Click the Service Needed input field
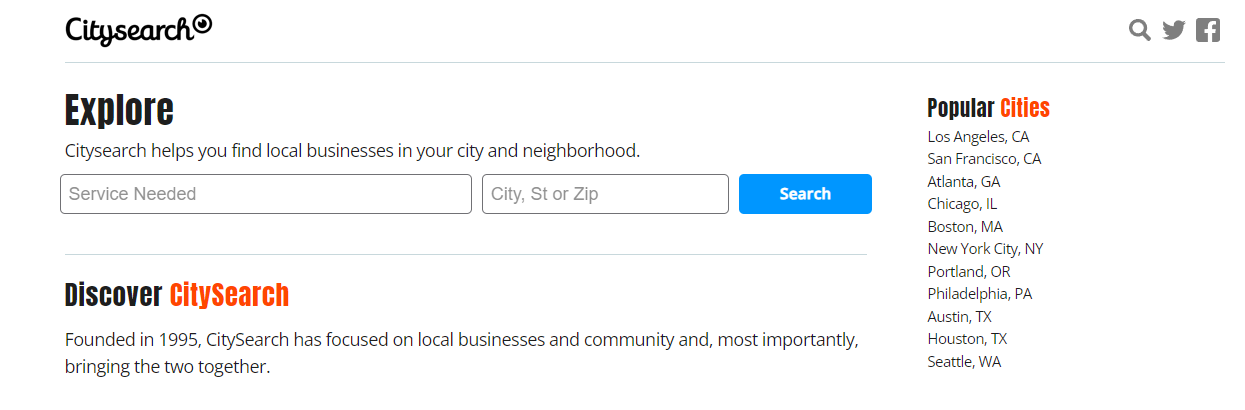Viewport: 1245px width, 410px height. tap(266, 194)
